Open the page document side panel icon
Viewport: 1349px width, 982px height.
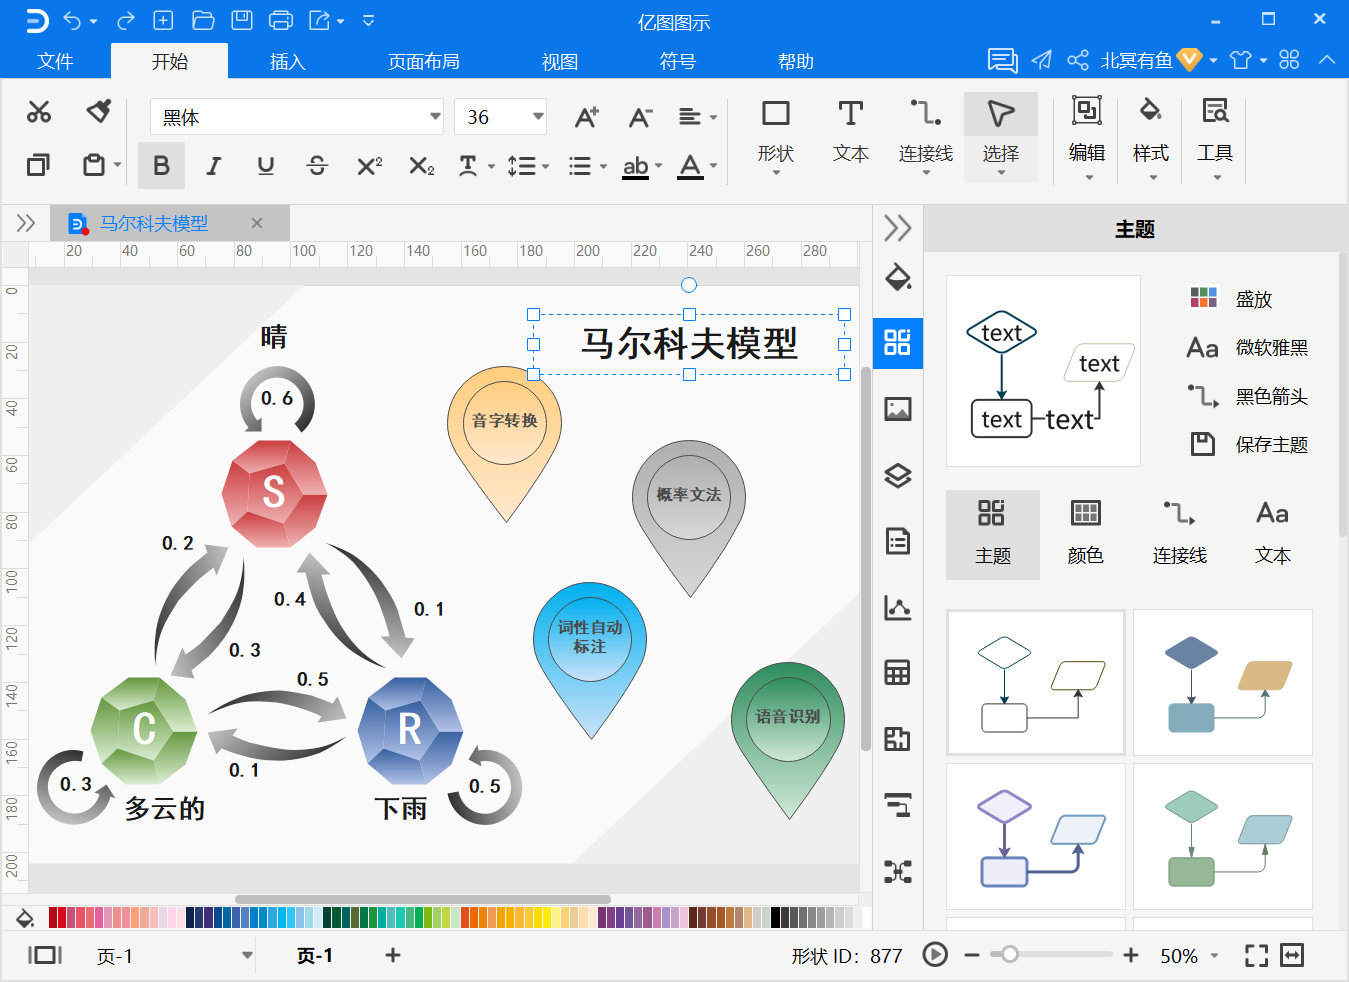point(898,541)
